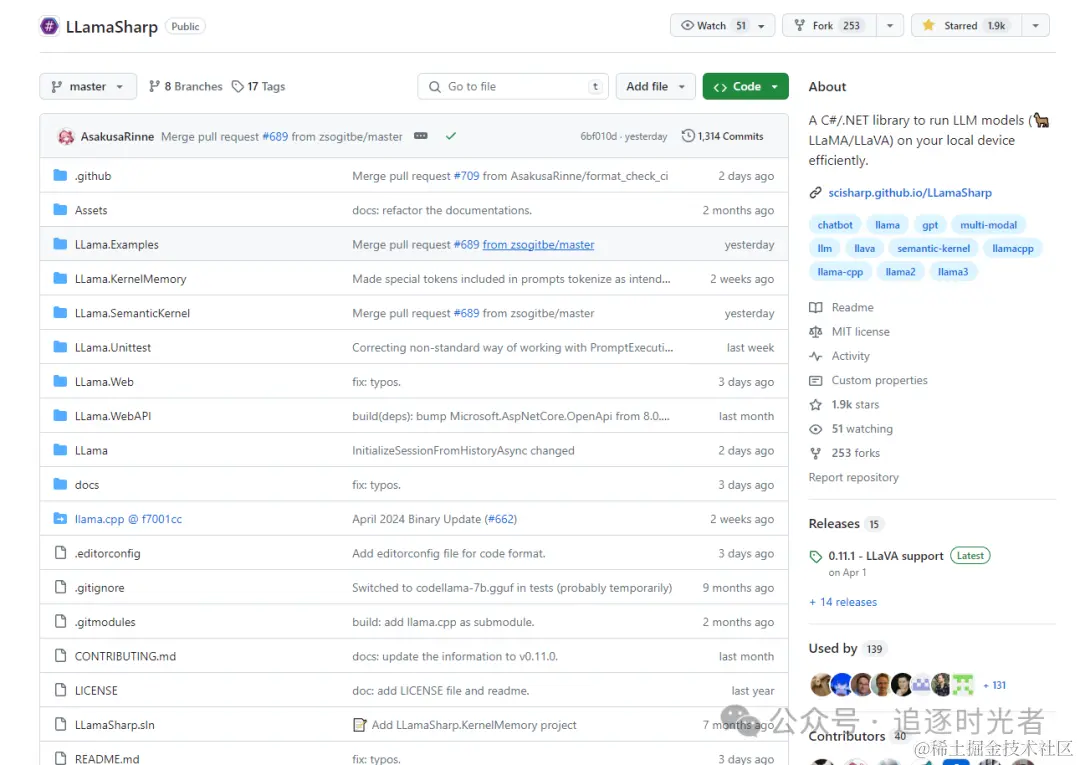This screenshot has height=765, width=1080.
Task: Toggle the Starred button
Action: [x=966, y=25]
